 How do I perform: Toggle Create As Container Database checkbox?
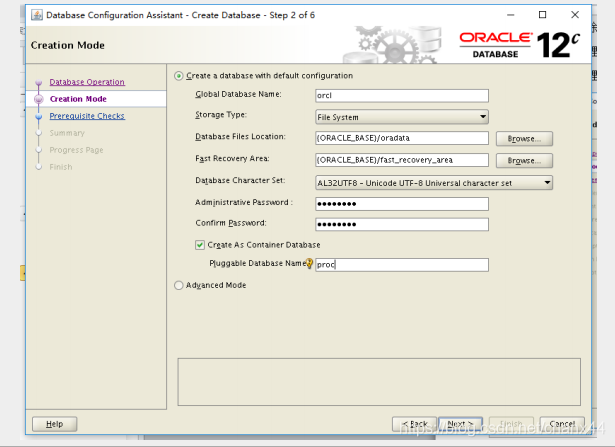(200, 245)
